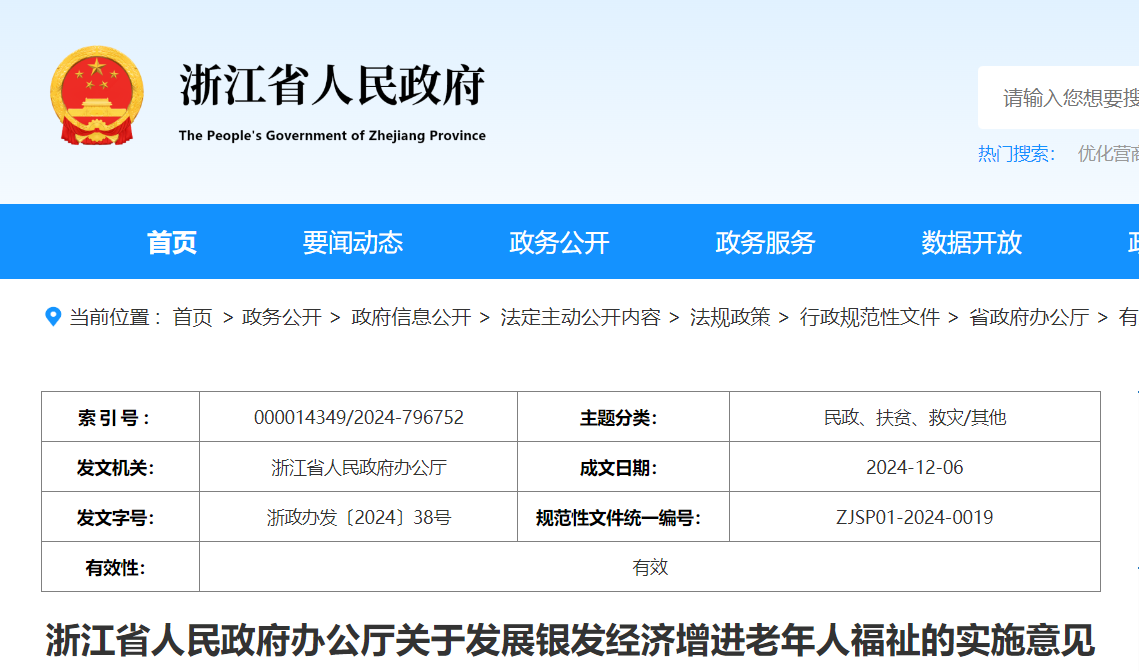Click the 有效性 label cell
The width and height of the screenshot is (1139, 671).
pos(121,566)
